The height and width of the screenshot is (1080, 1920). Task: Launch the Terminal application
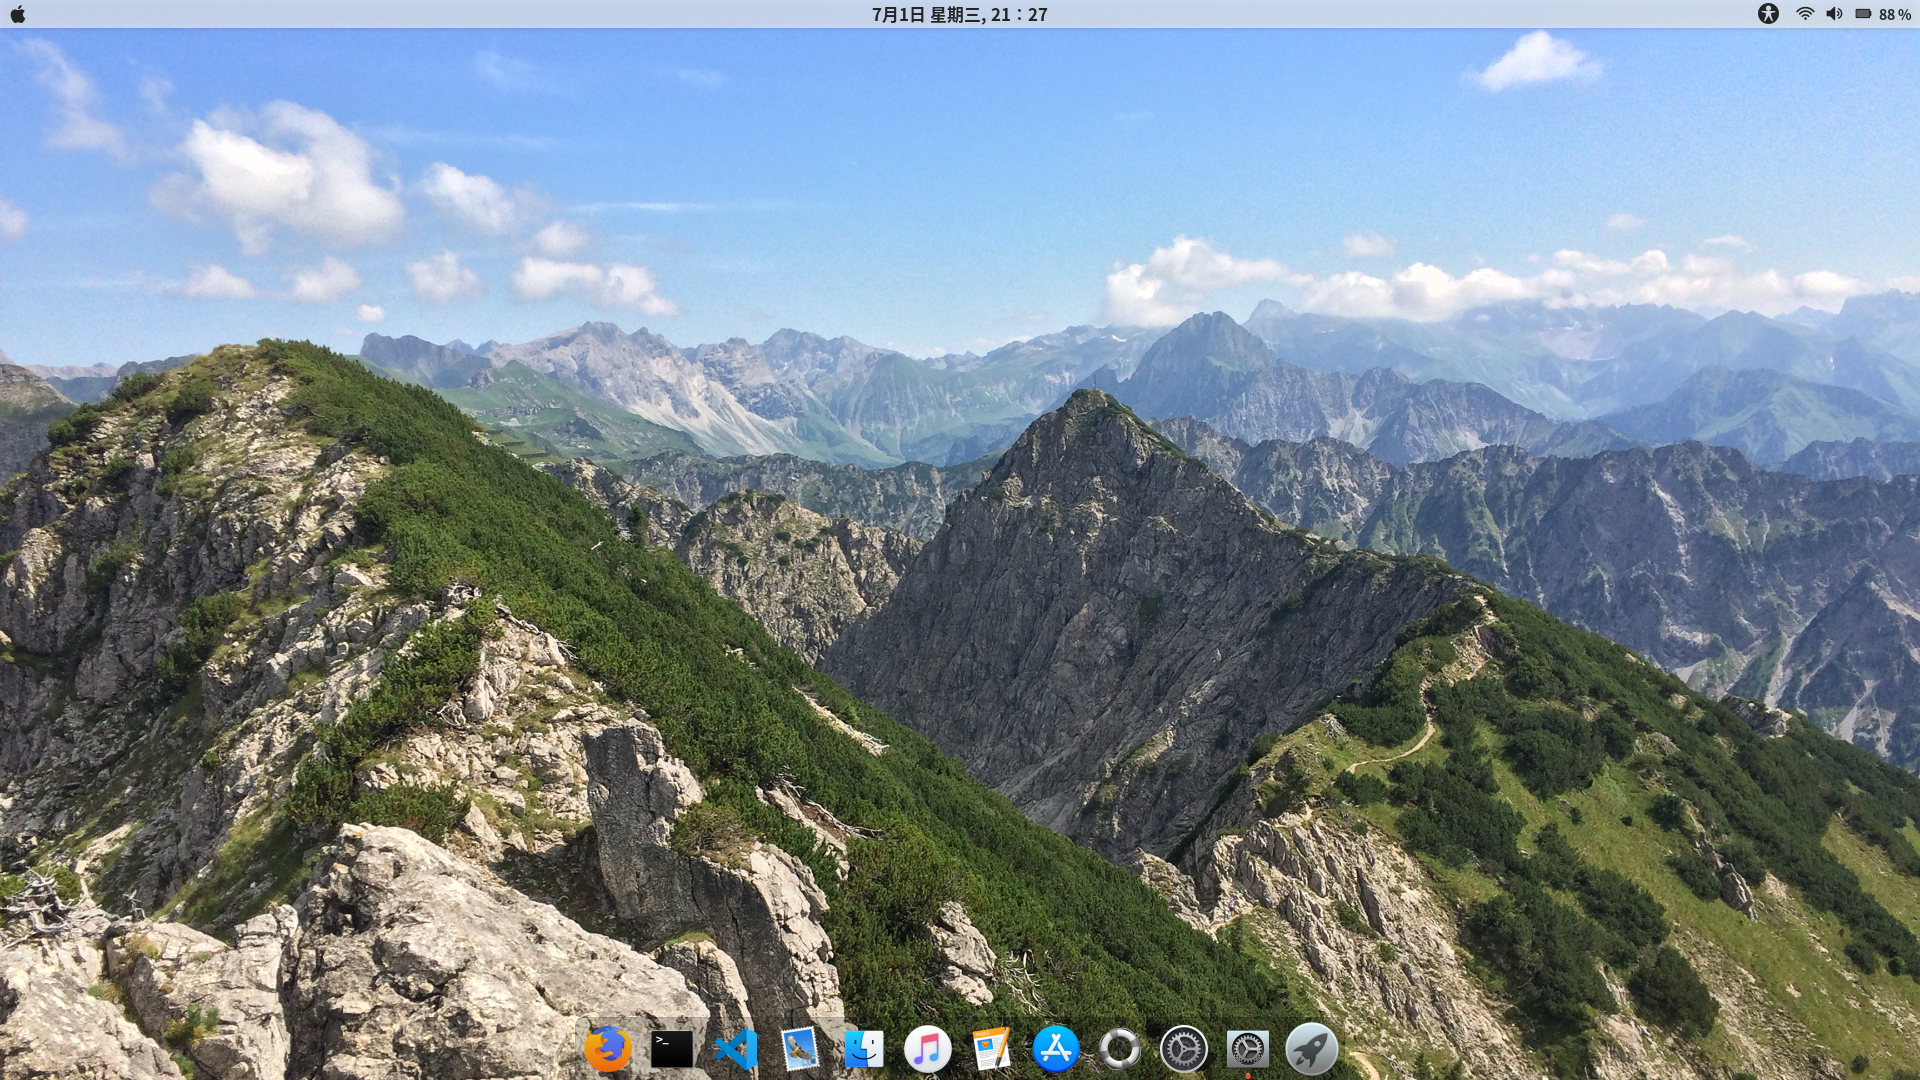point(671,1048)
